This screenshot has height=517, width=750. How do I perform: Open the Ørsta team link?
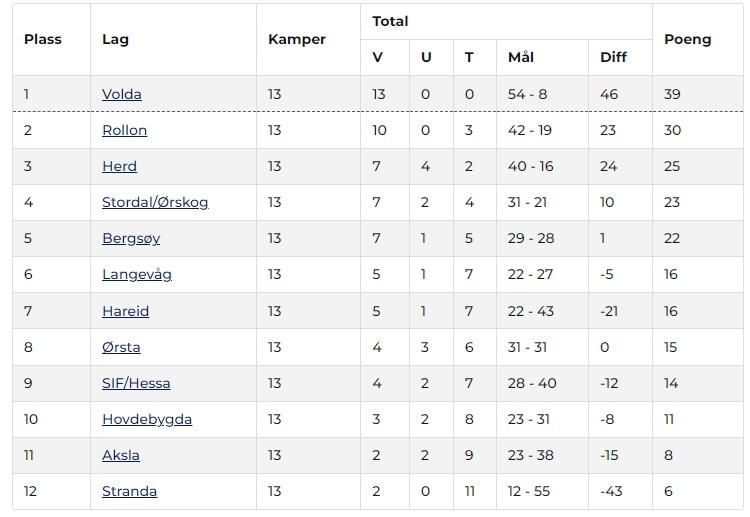coord(121,347)
